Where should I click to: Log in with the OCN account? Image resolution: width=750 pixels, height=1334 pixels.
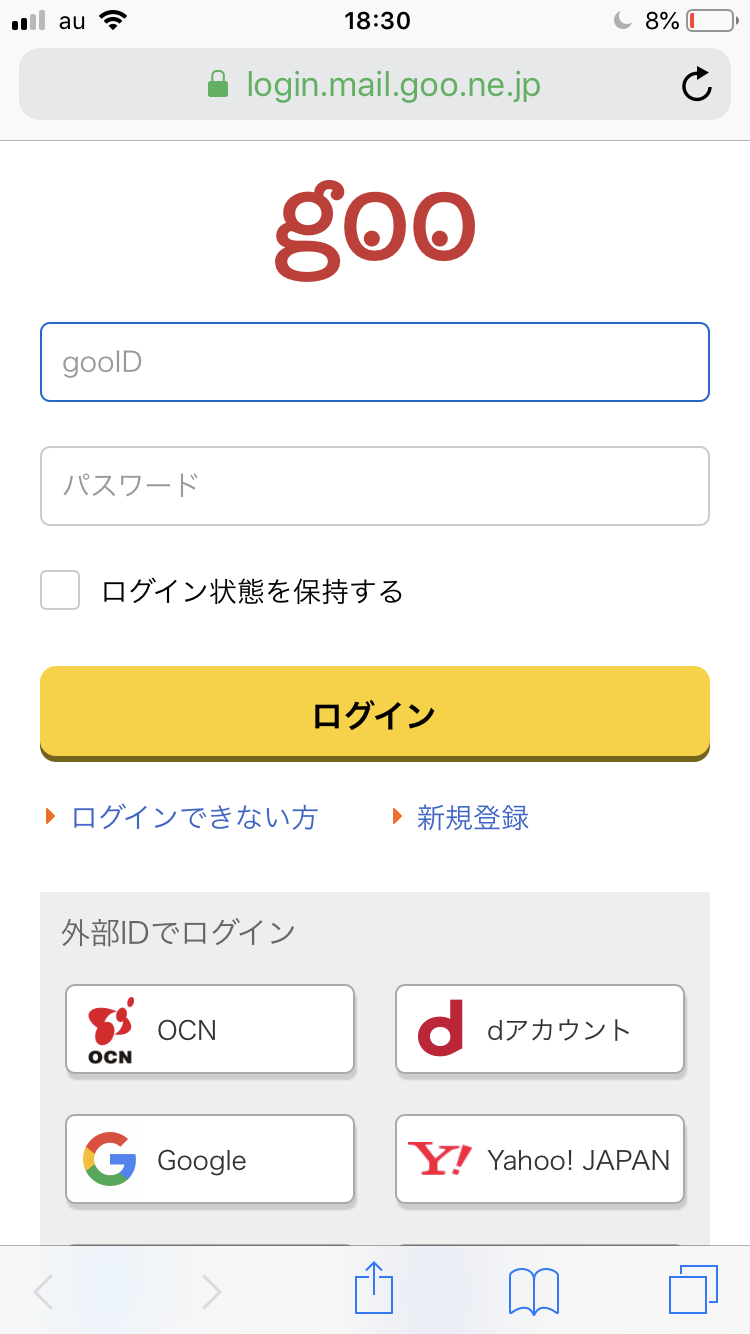pyautogui.click(x=210, y=1029)
